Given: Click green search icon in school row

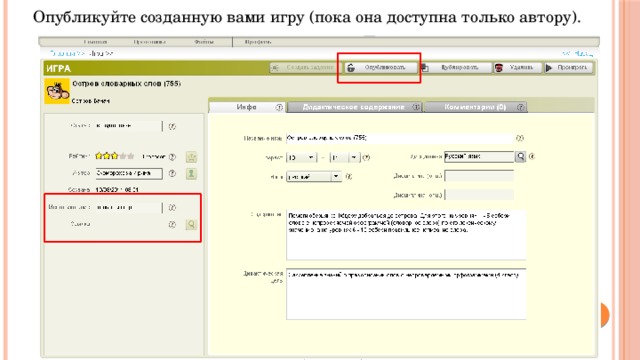Looking at the screenshot, I should click(191, 224).
